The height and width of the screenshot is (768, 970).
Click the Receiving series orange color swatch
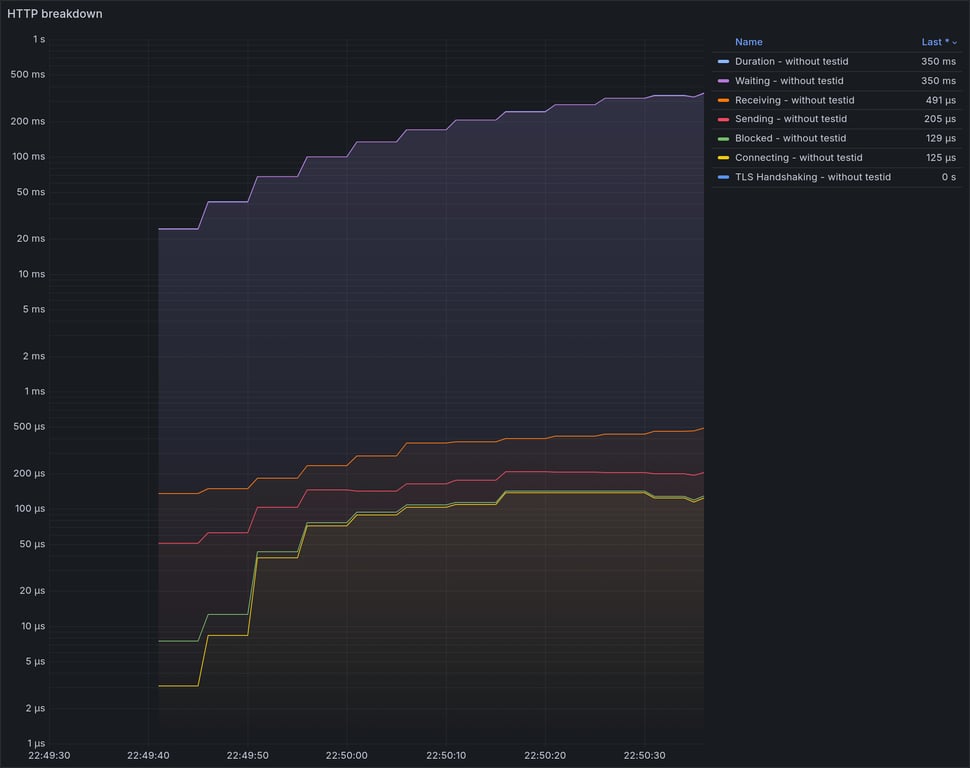(x=723, y=100)
